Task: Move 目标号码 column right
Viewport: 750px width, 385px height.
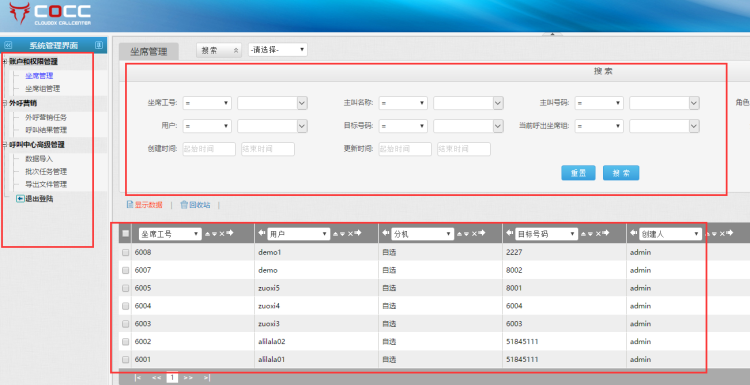Action: (x=606, y=233)
